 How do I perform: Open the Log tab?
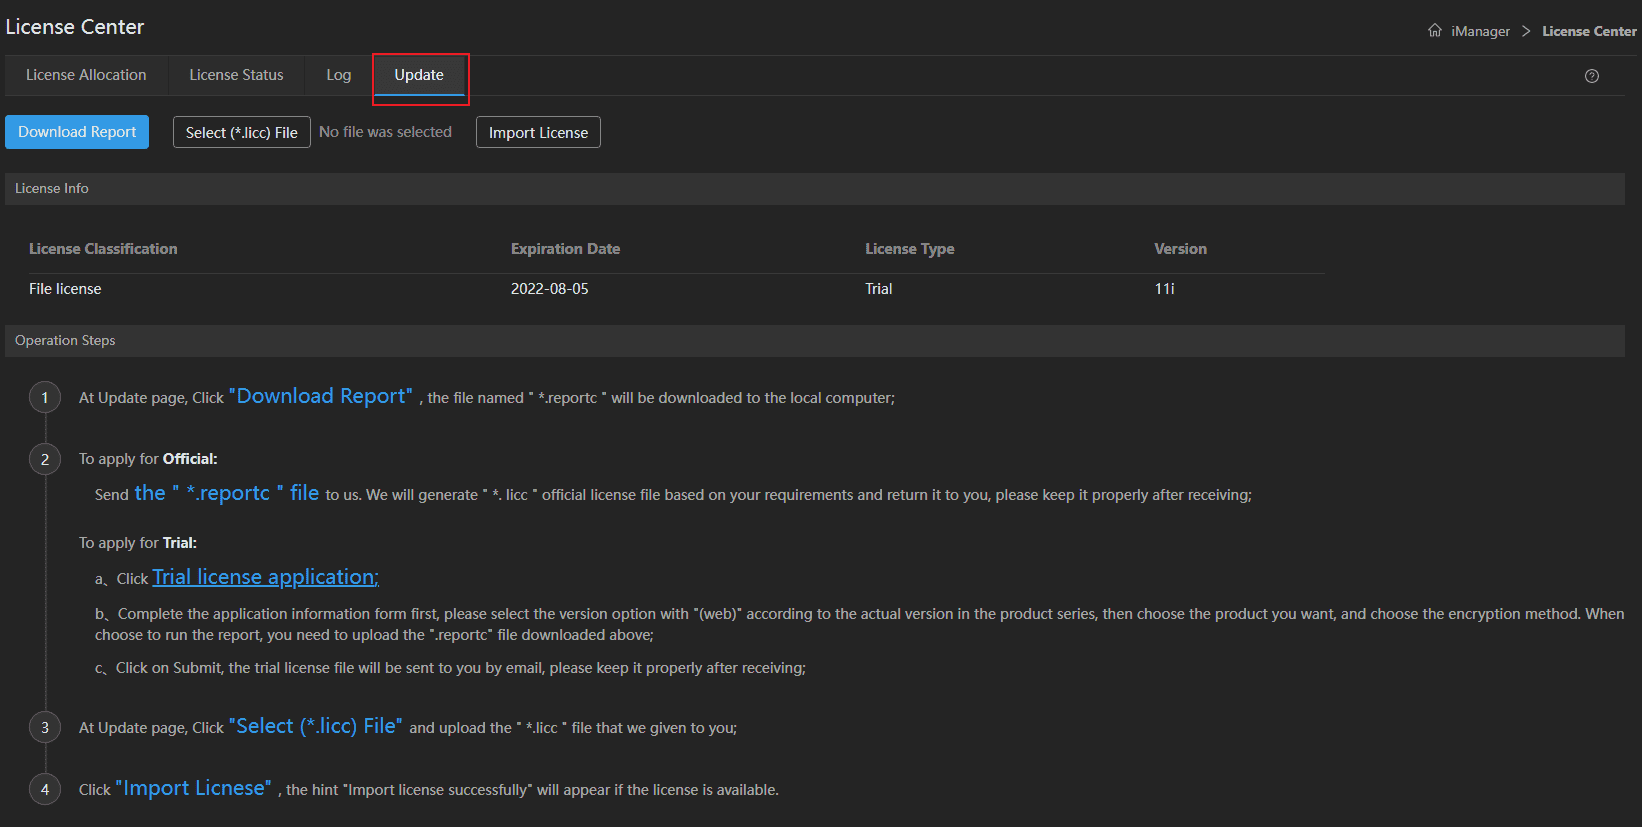339,75
